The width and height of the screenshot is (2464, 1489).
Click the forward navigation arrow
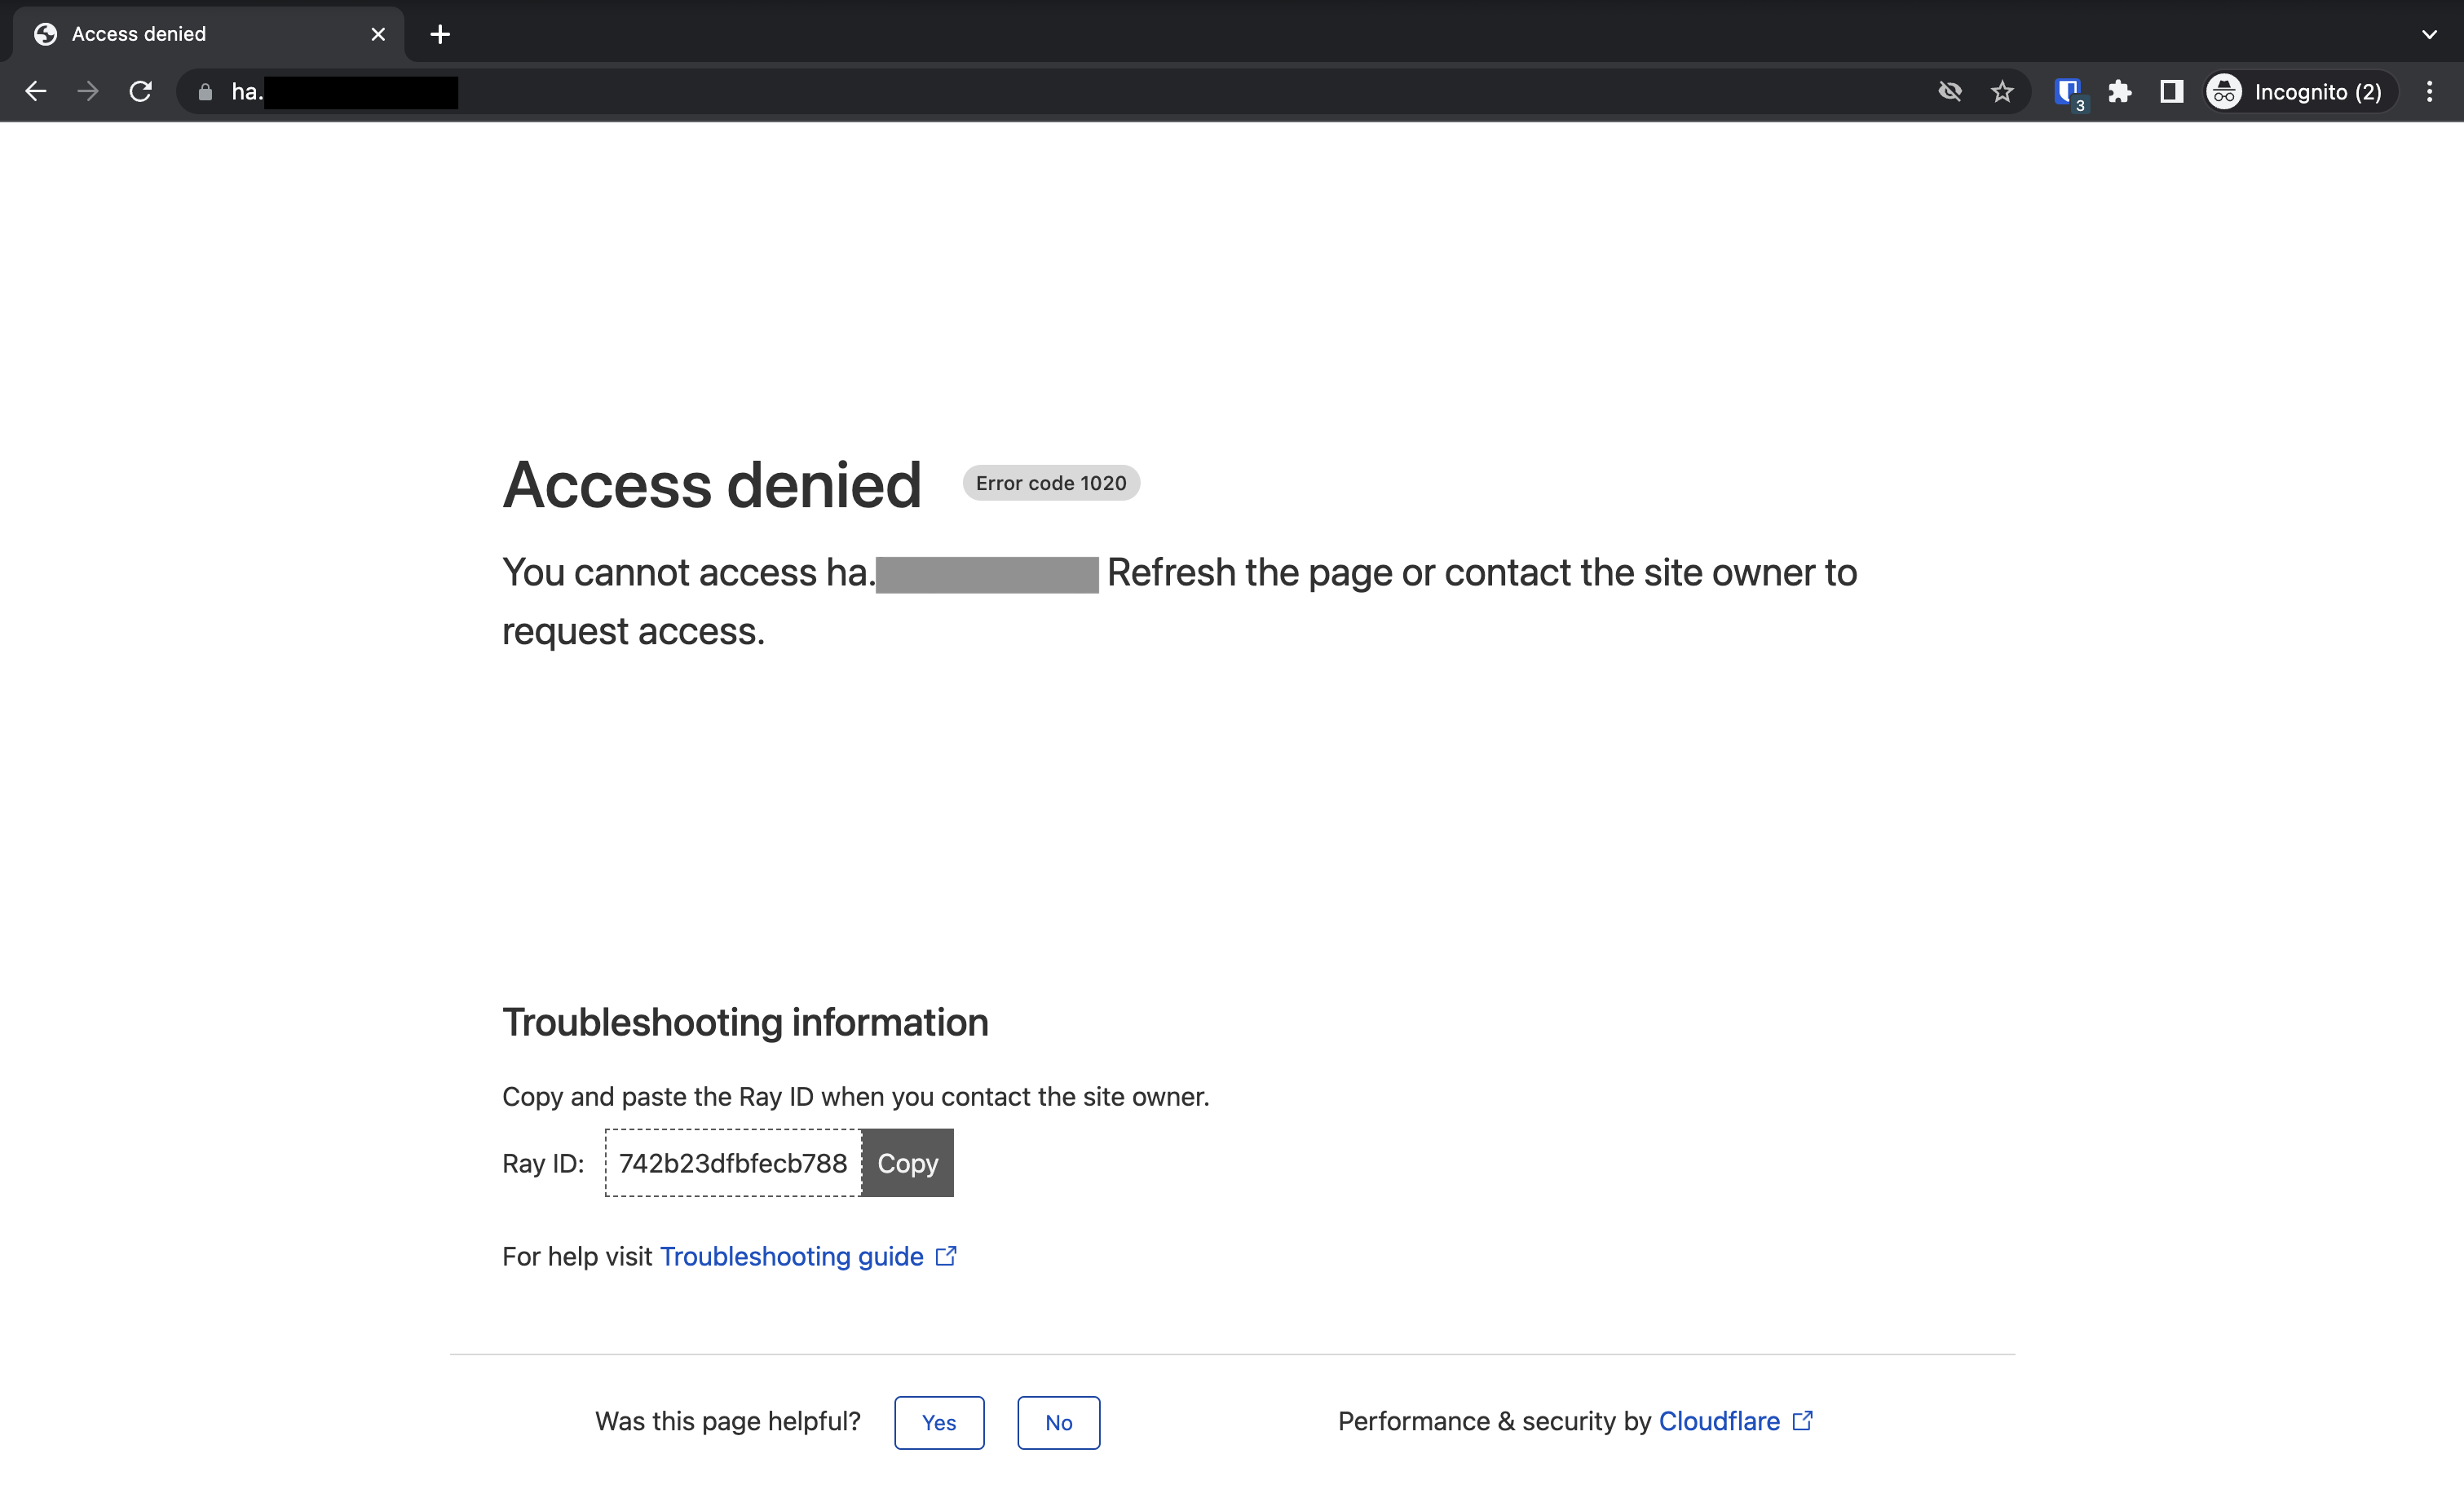coord(88,91)
